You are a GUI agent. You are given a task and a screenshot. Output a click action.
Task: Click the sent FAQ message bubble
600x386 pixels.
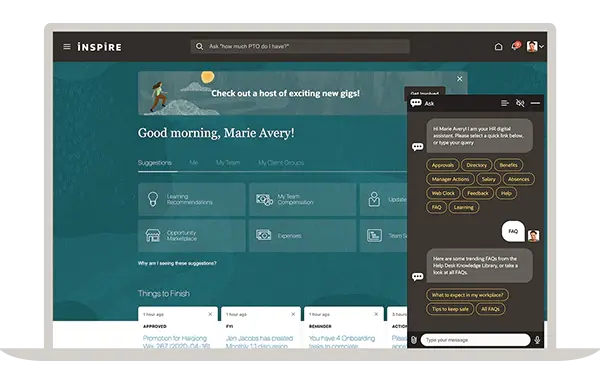click(x=513, y=231)
